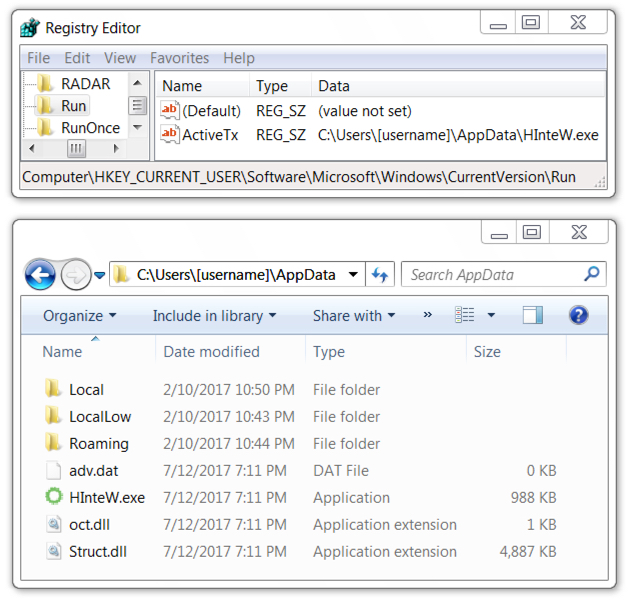Select the RADAR key in registry tree
Screen dimensions: 628x601
(85, 84)
